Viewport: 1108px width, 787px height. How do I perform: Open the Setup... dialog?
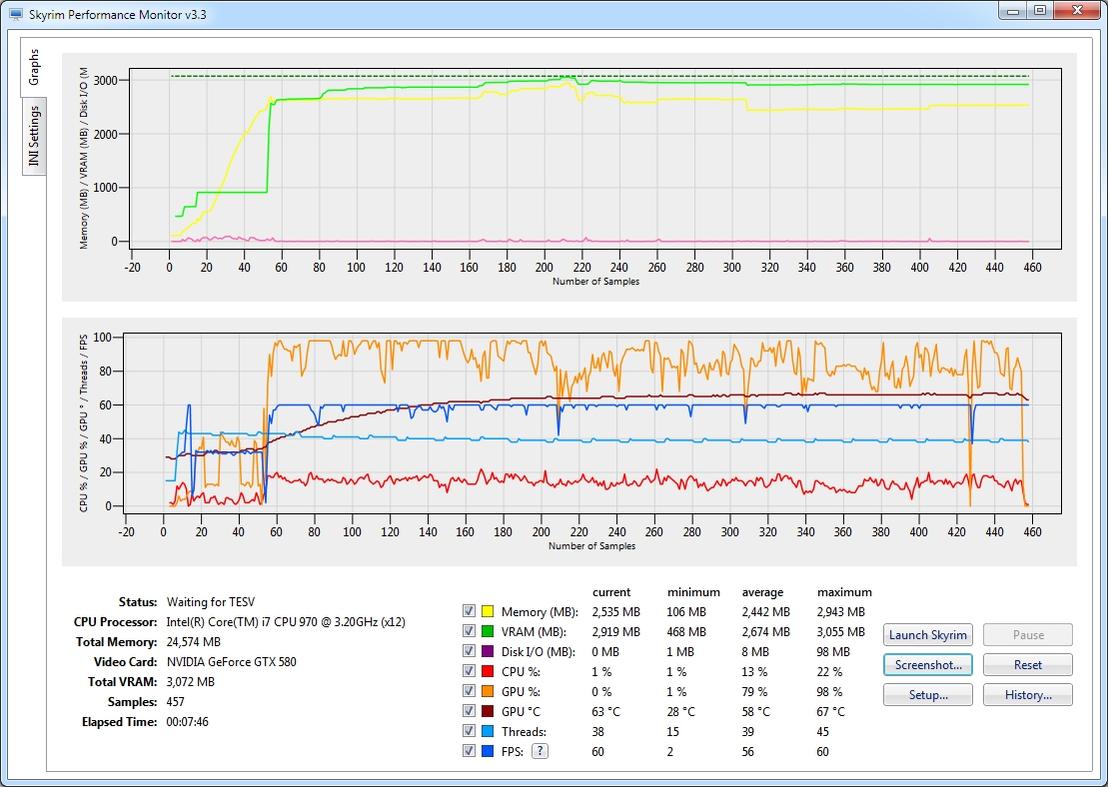[x=927, y=694]
